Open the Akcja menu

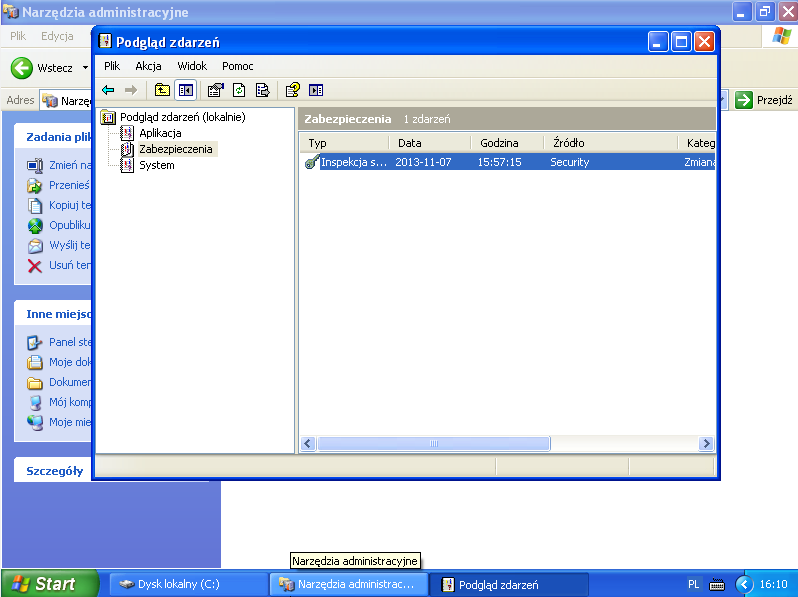tap(149, 66)
